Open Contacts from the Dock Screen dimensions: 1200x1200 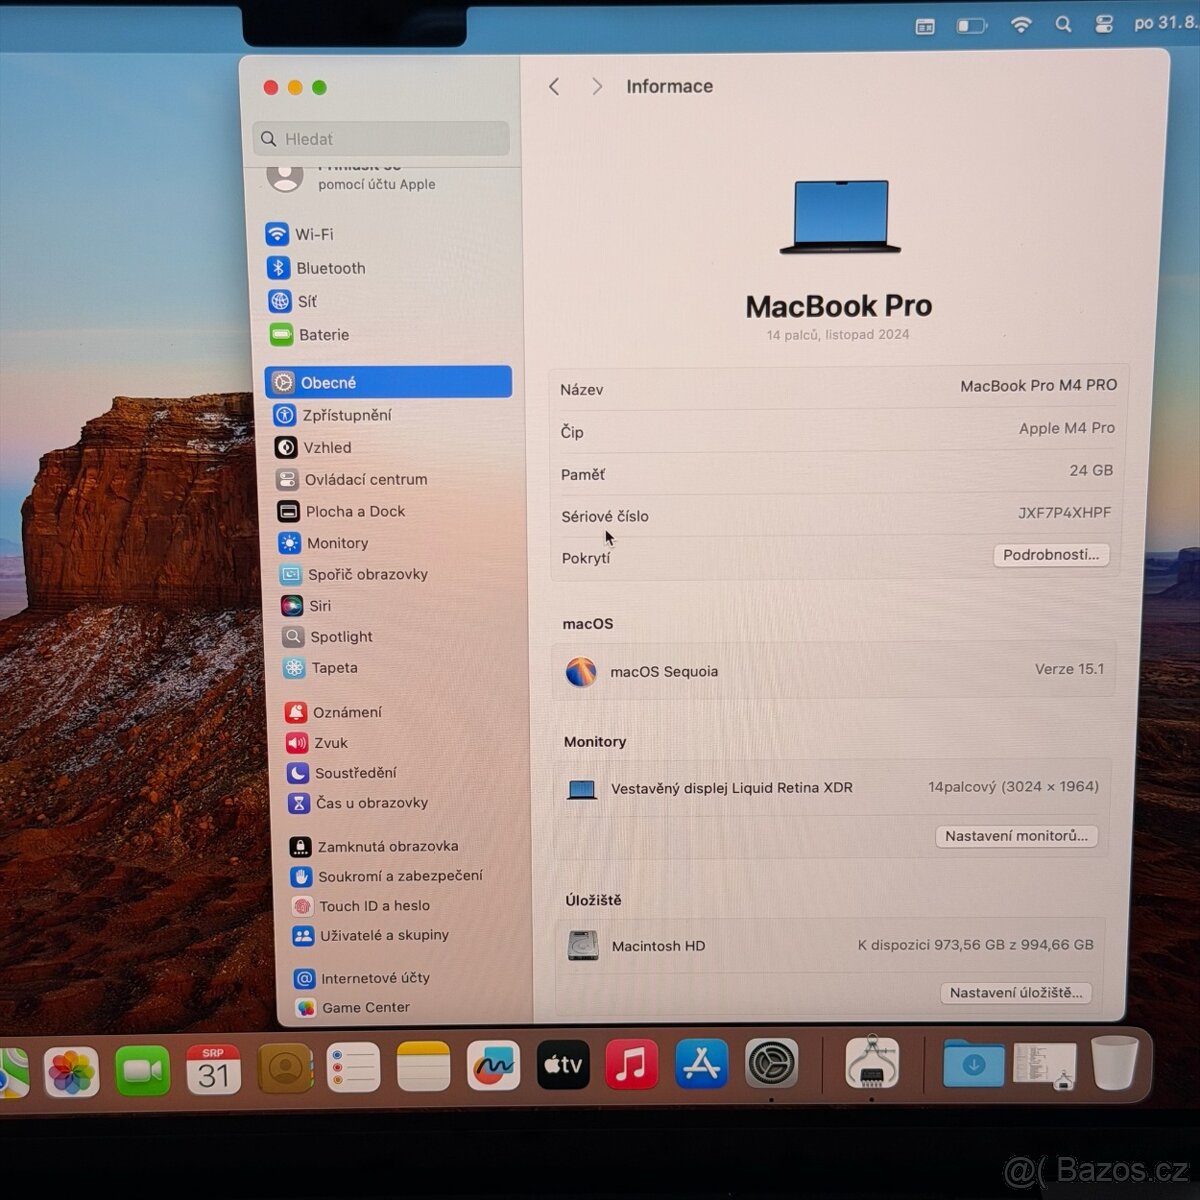pyautogui.click(x=285, y=1069)
